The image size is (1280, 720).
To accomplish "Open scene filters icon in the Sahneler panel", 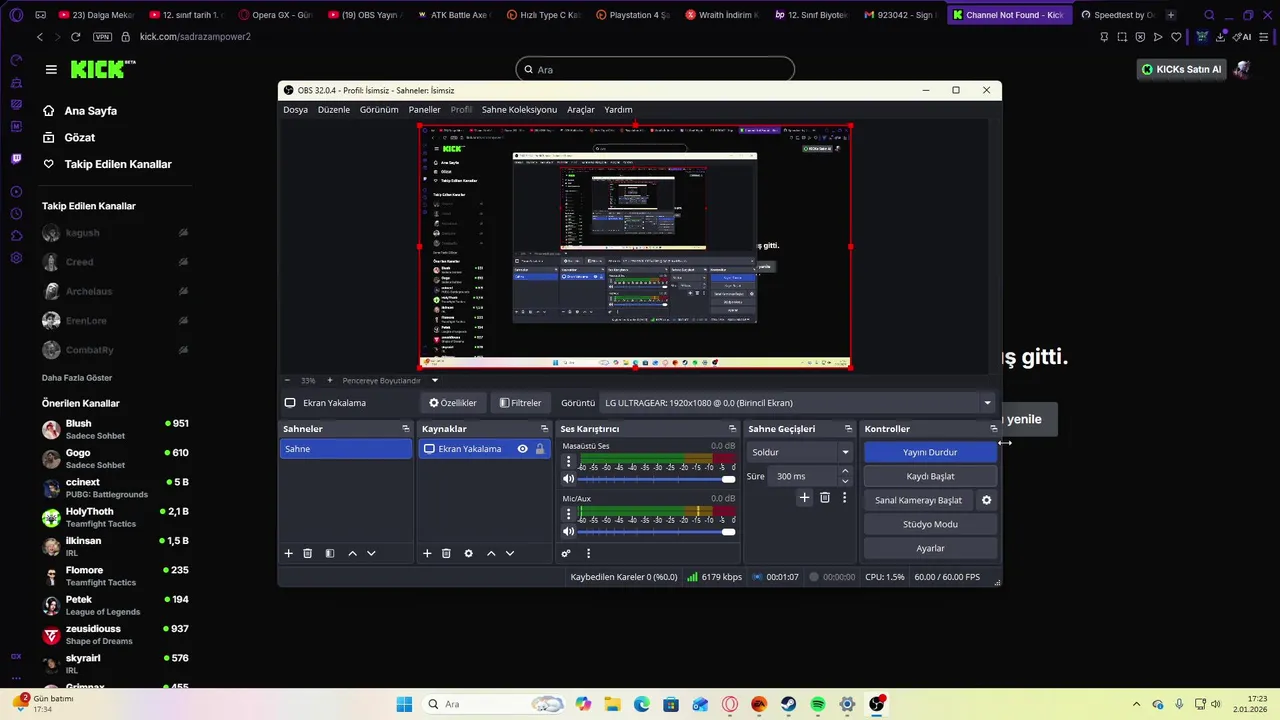I will click(x=330, y=553).
